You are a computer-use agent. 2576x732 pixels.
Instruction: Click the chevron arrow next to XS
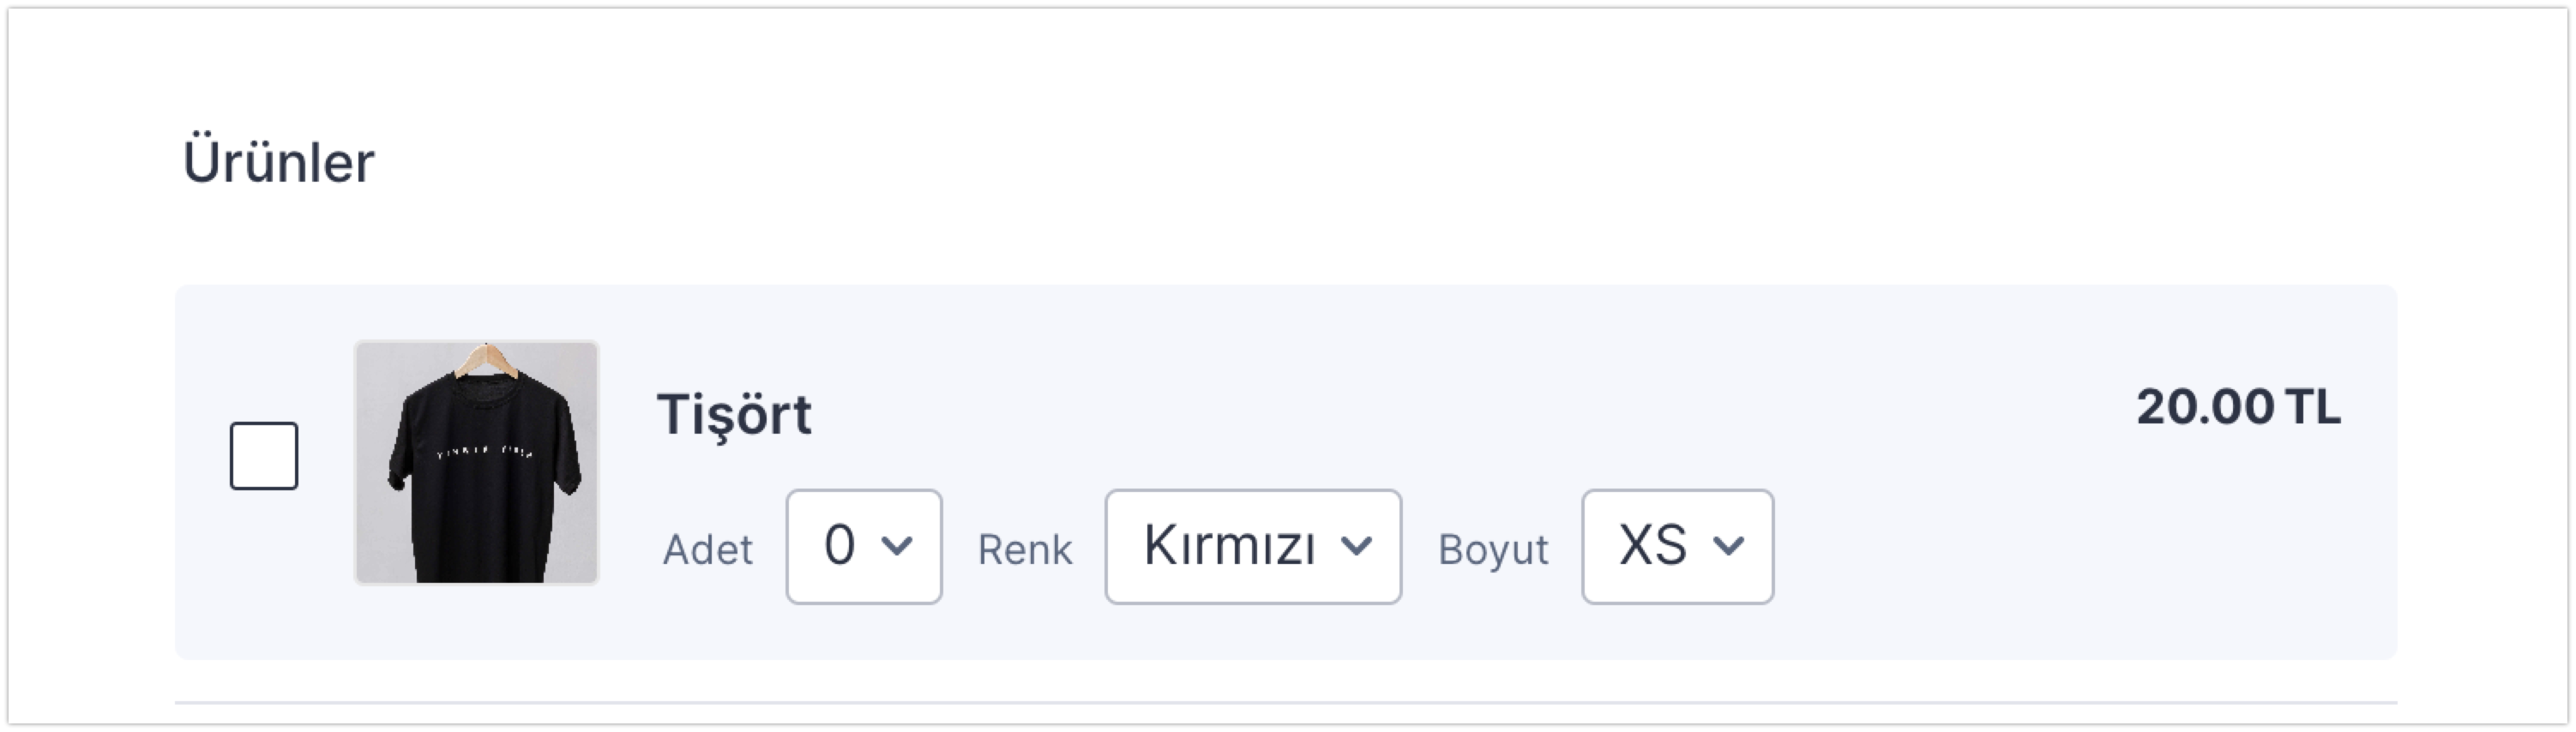[1728, 546]
